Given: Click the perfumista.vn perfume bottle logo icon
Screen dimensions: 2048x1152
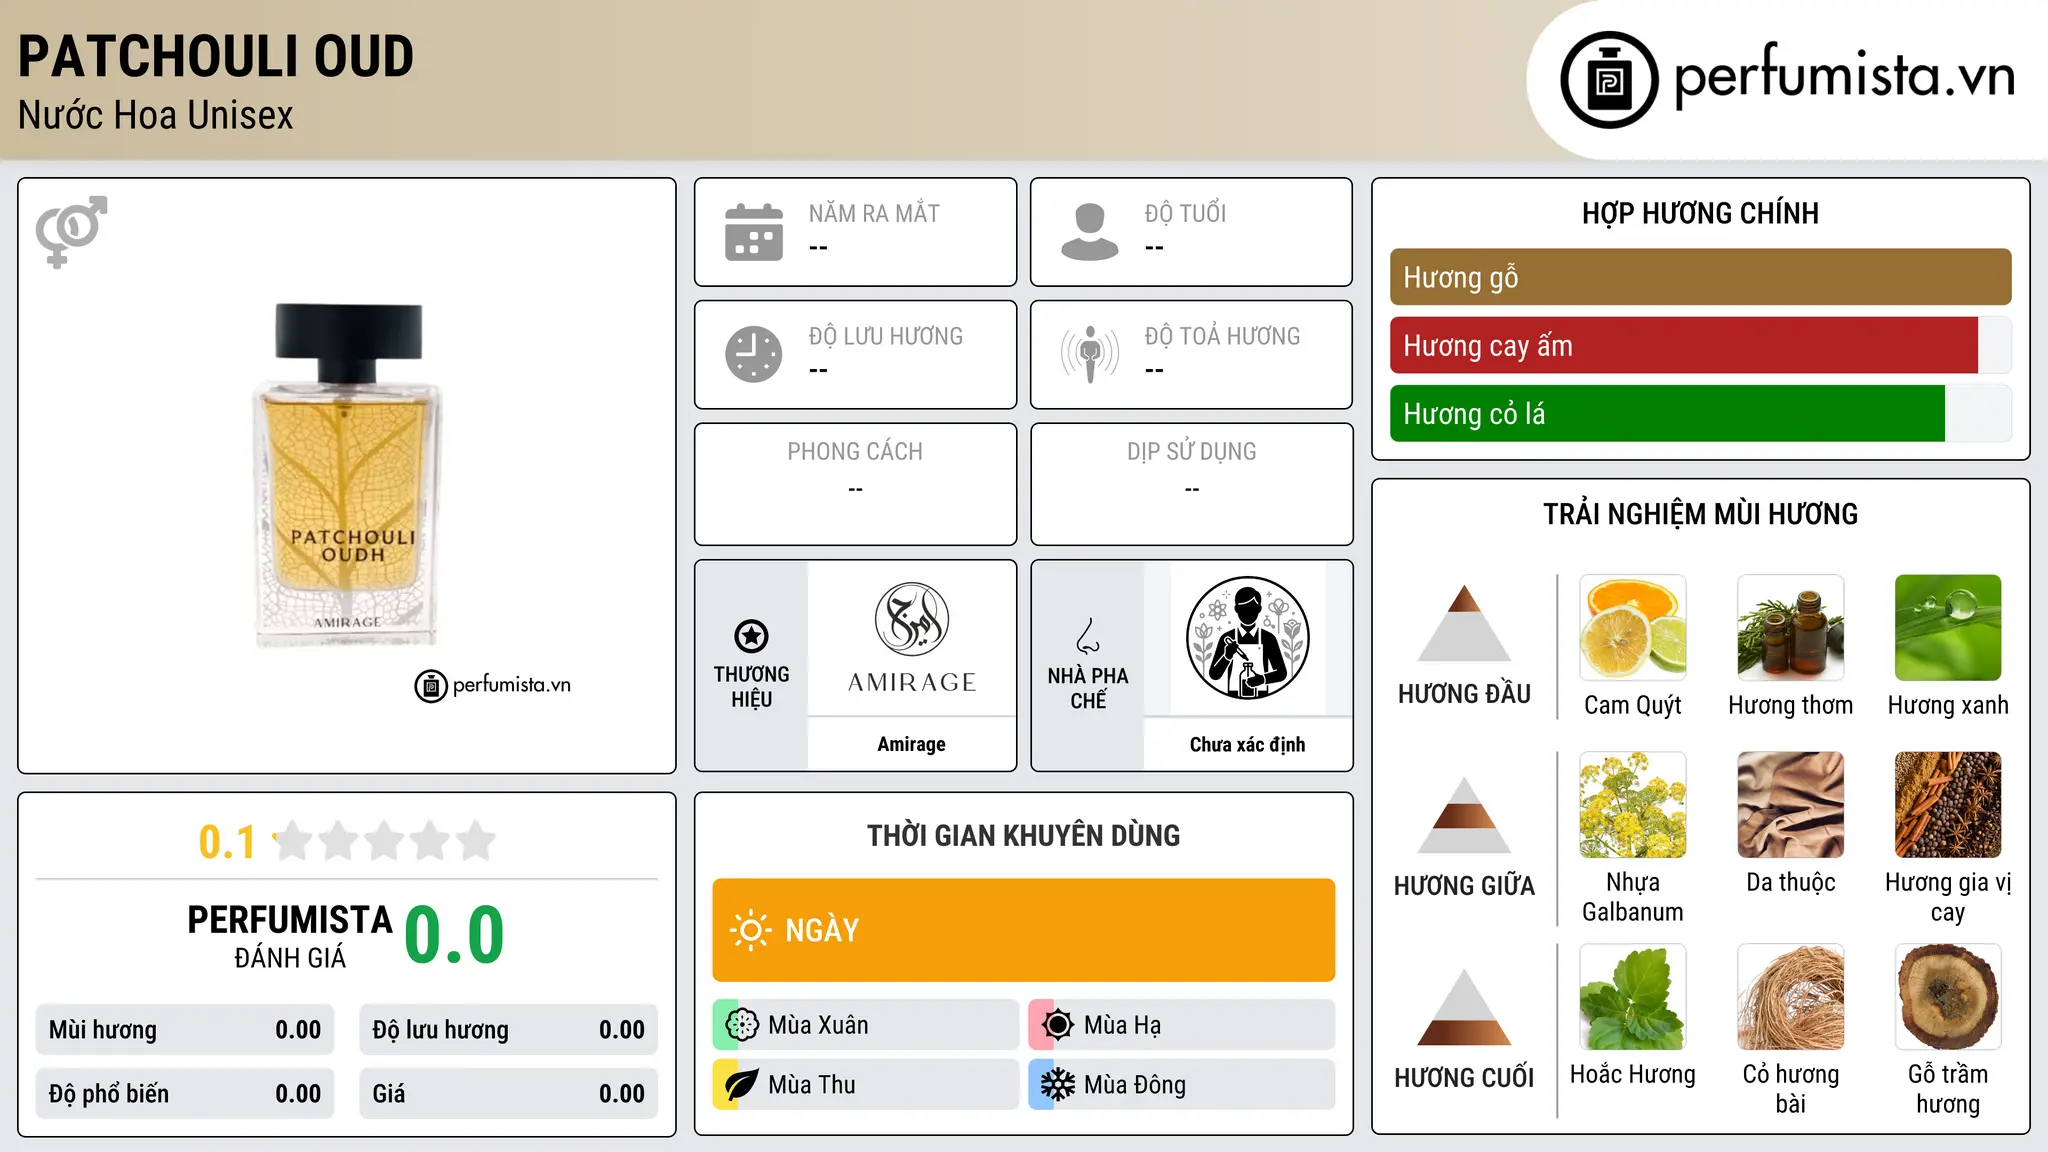Looking at the screenshot, I should 1609,80.
